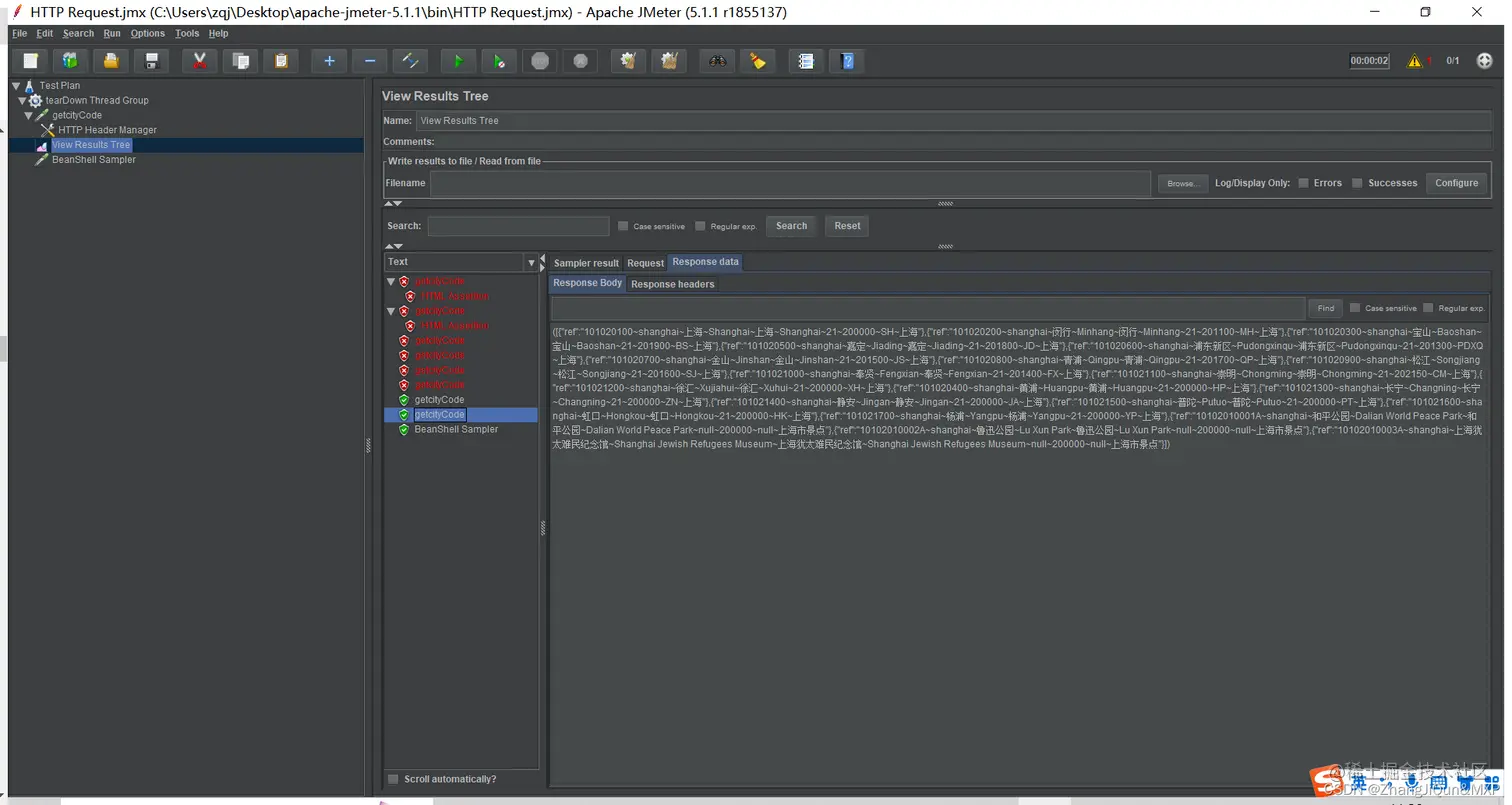Screen dimensions: 1512x805
Task: Click the remote engines globe icon at top right
Action: coord(1484,61)
